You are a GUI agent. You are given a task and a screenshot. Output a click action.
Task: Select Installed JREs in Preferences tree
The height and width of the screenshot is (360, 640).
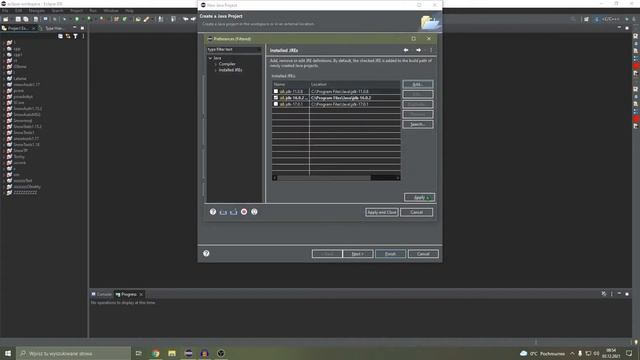pos(230,70)
